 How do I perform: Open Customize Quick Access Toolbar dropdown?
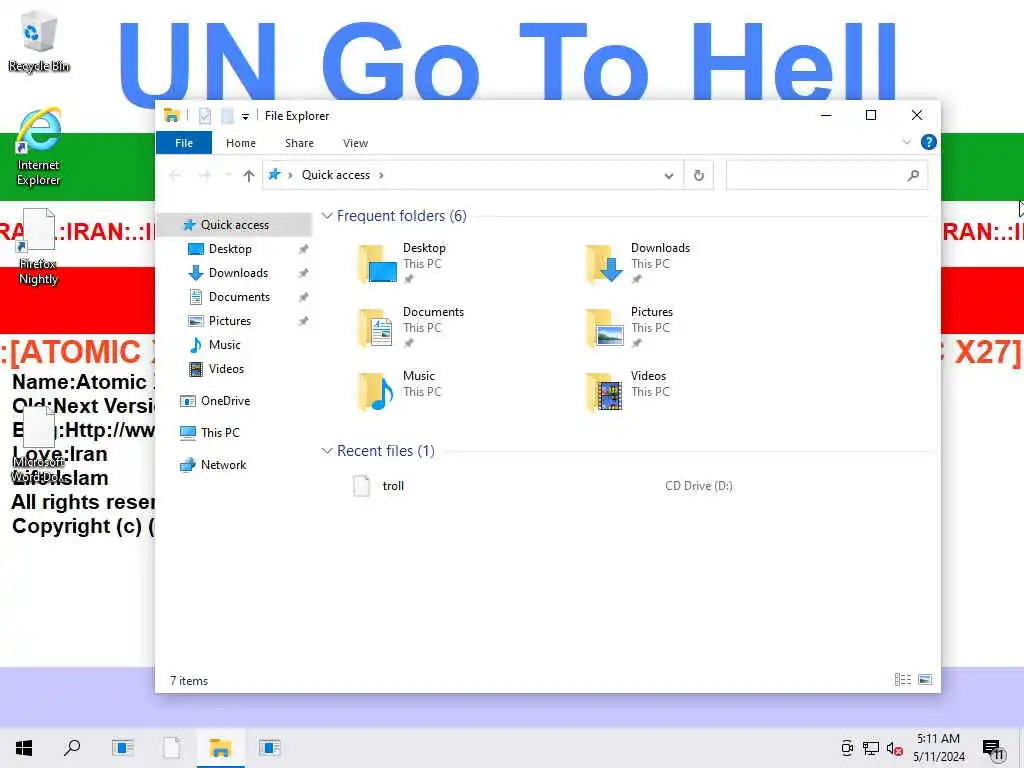pos(245,116)
